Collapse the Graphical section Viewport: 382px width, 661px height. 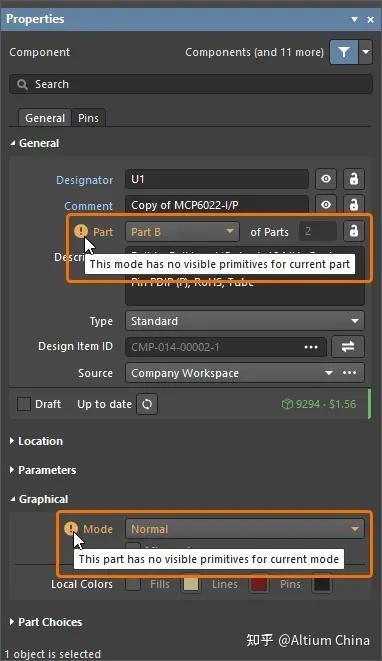[39, 500]
